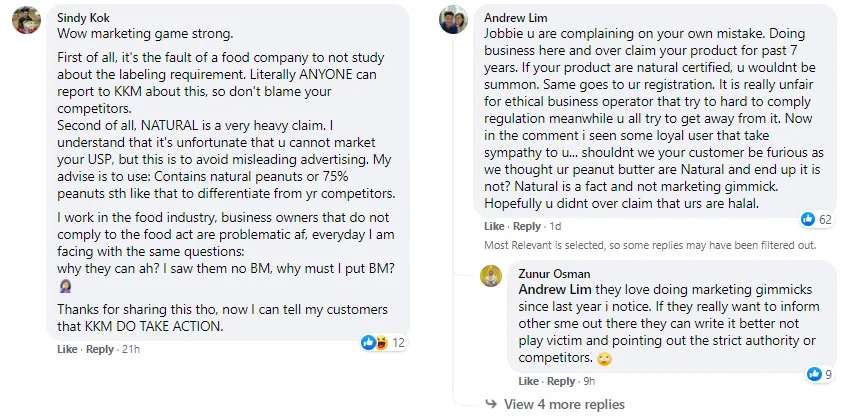View reactions on Sindy Kok's comment

pos(384,342)
